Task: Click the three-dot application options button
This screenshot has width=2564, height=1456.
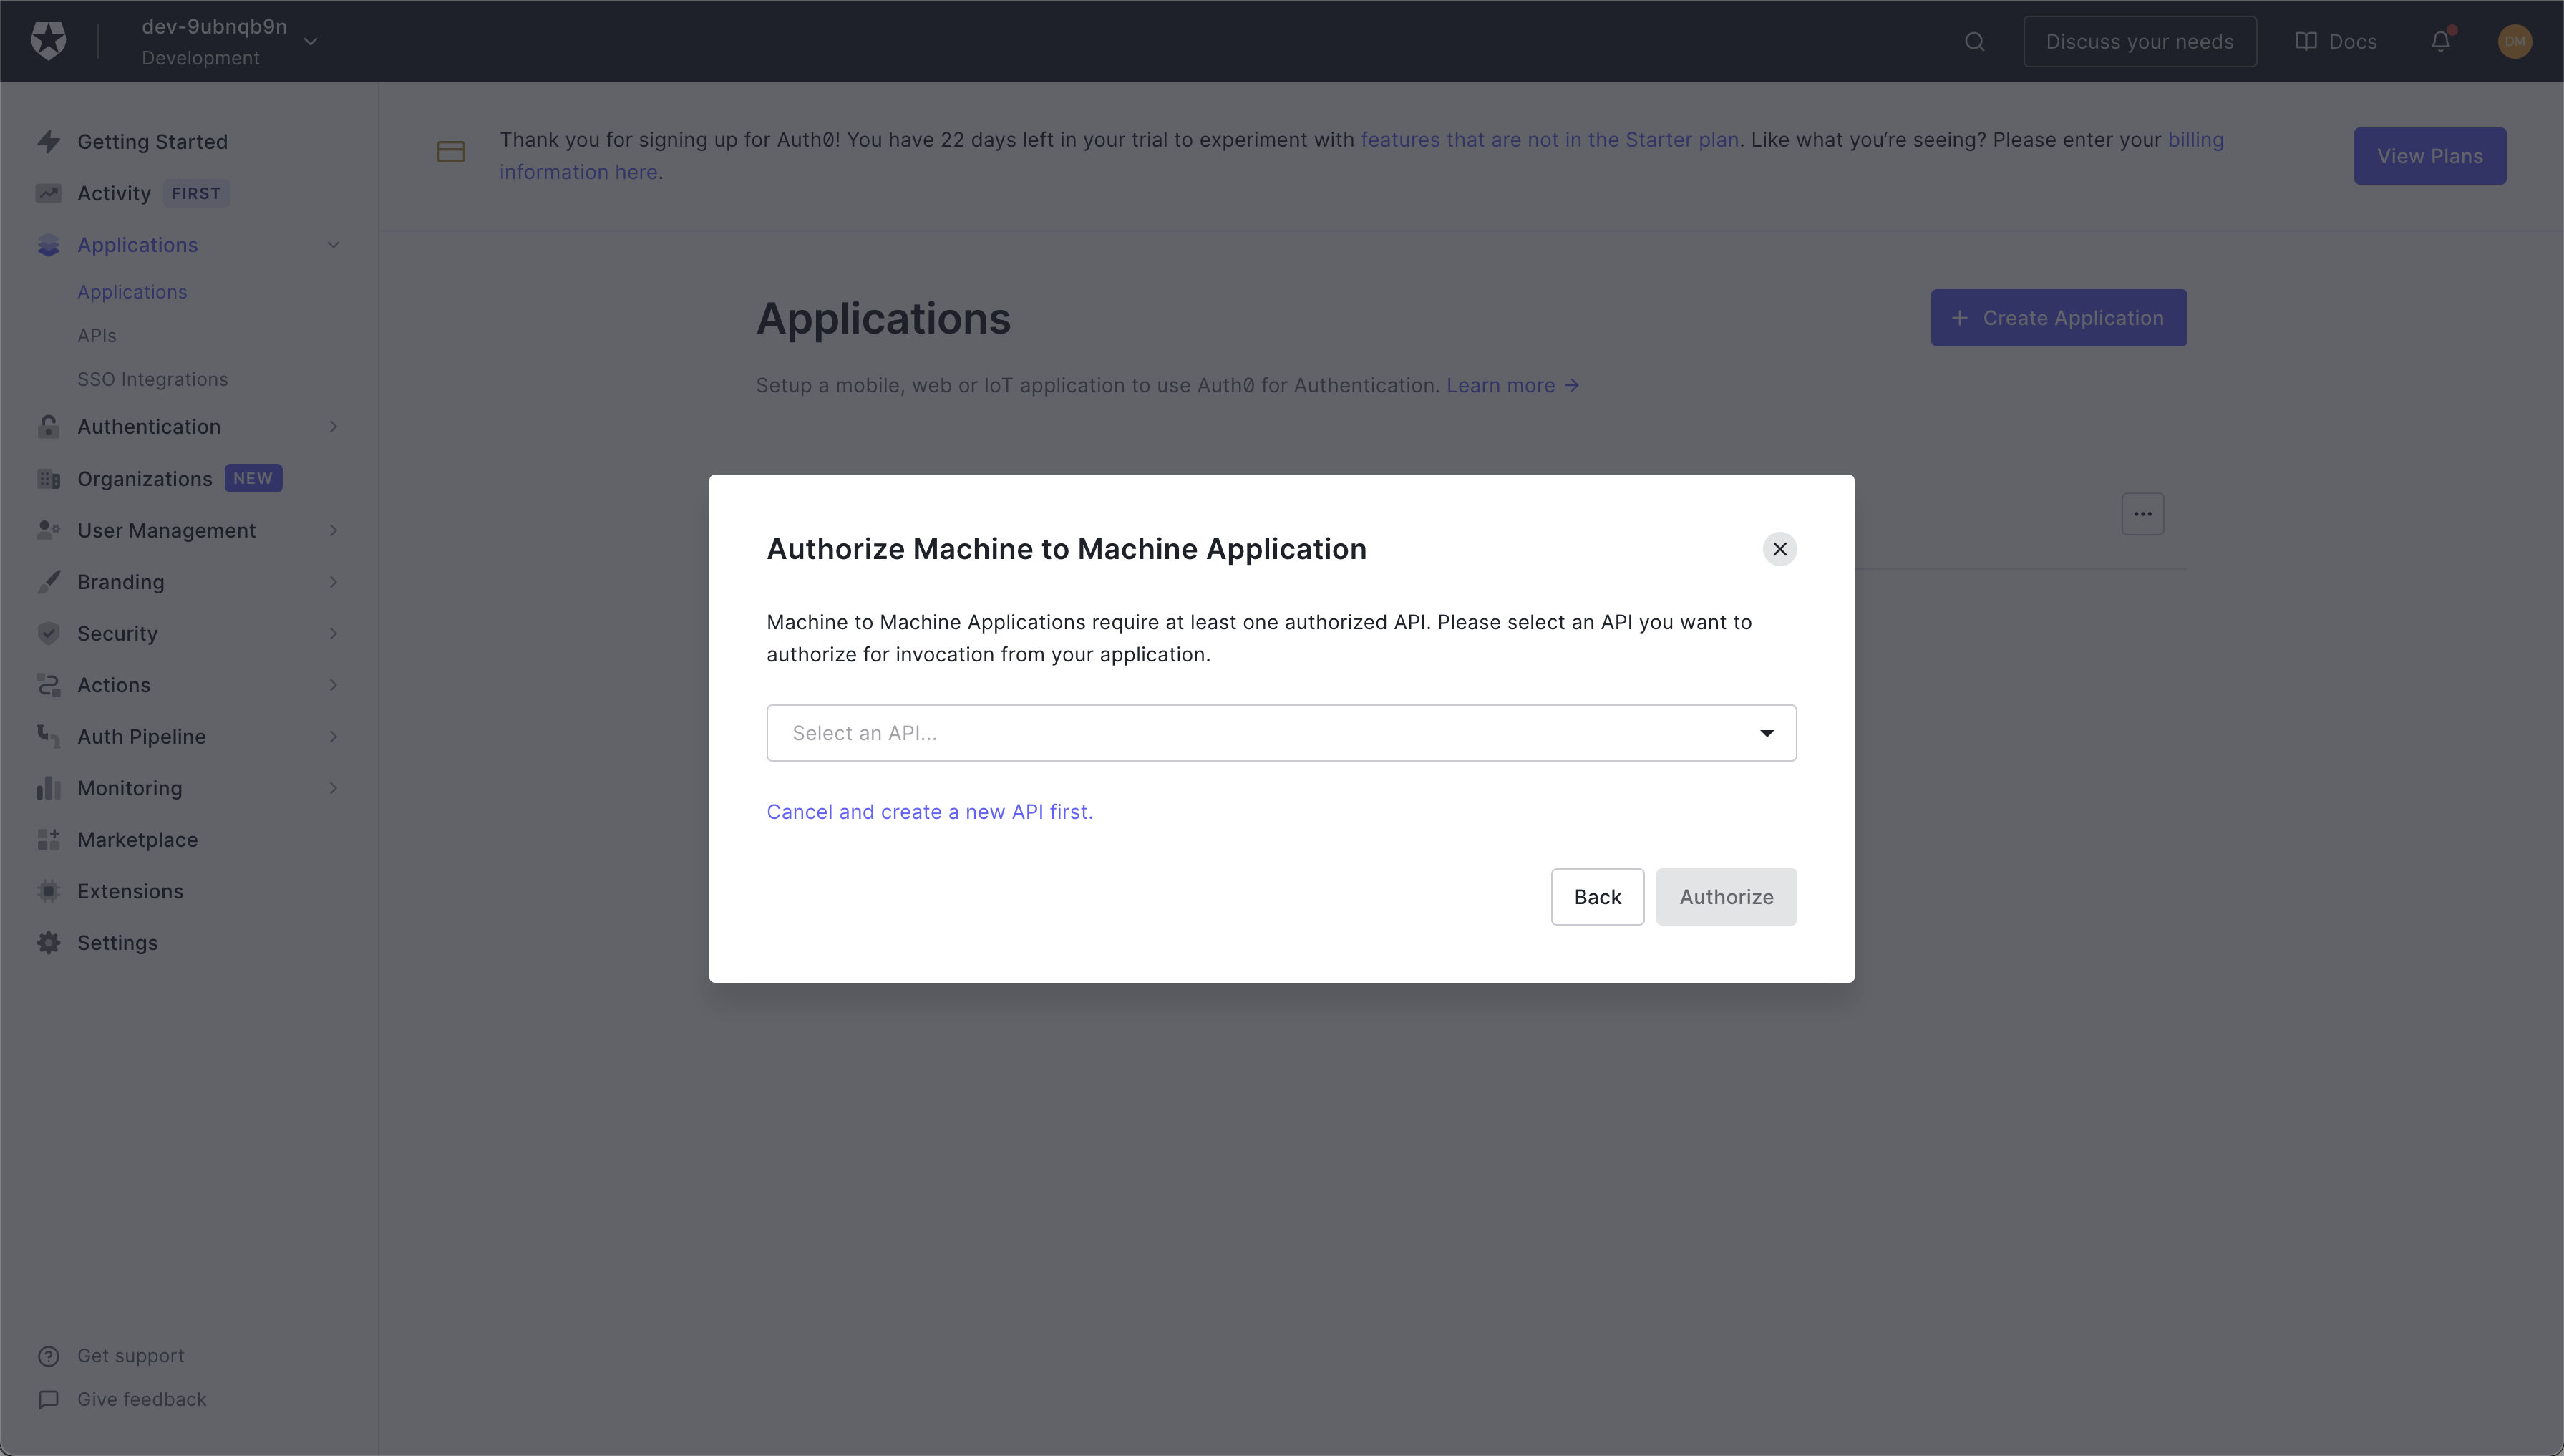Action: point(2142,514)
